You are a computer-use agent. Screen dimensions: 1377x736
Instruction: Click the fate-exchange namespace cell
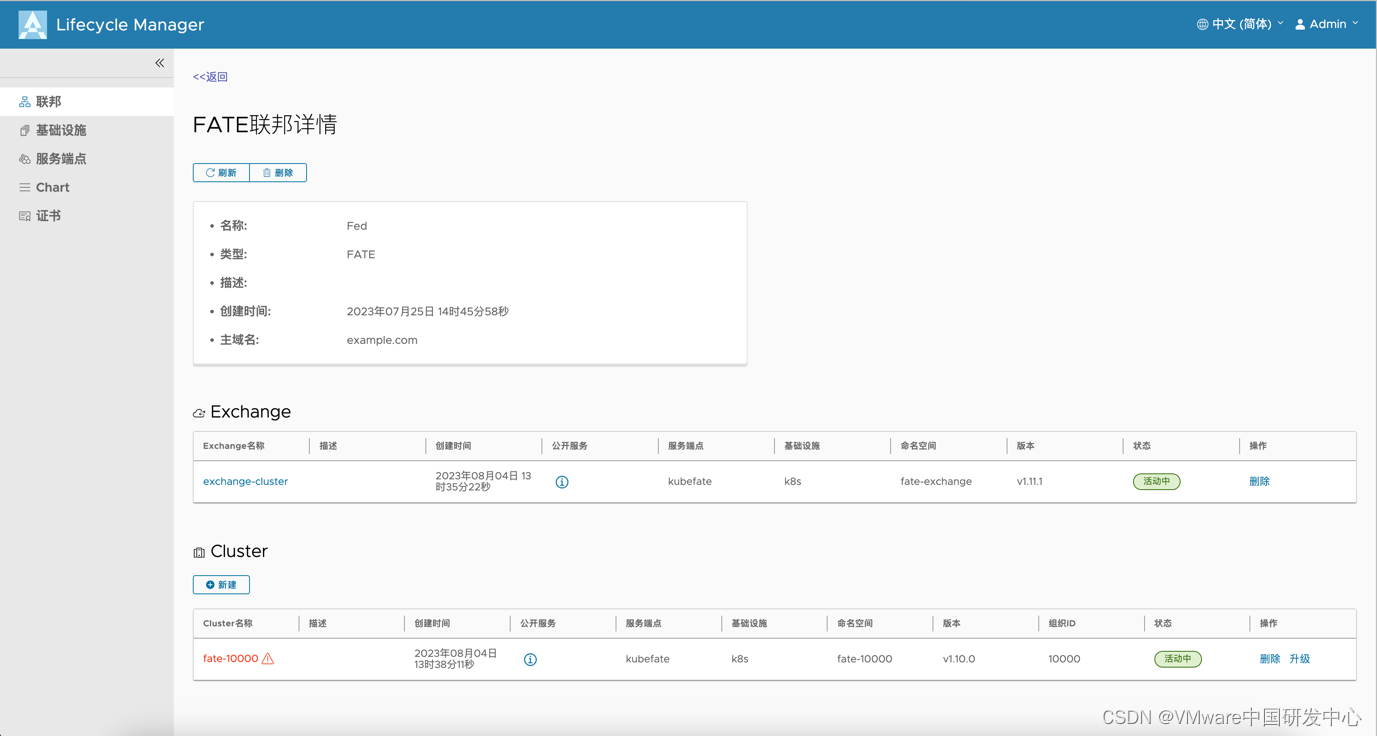coord(936,481)
